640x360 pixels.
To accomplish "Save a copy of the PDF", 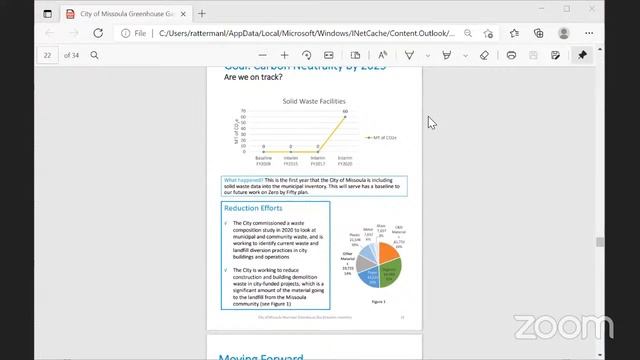I will coord(555,55).
